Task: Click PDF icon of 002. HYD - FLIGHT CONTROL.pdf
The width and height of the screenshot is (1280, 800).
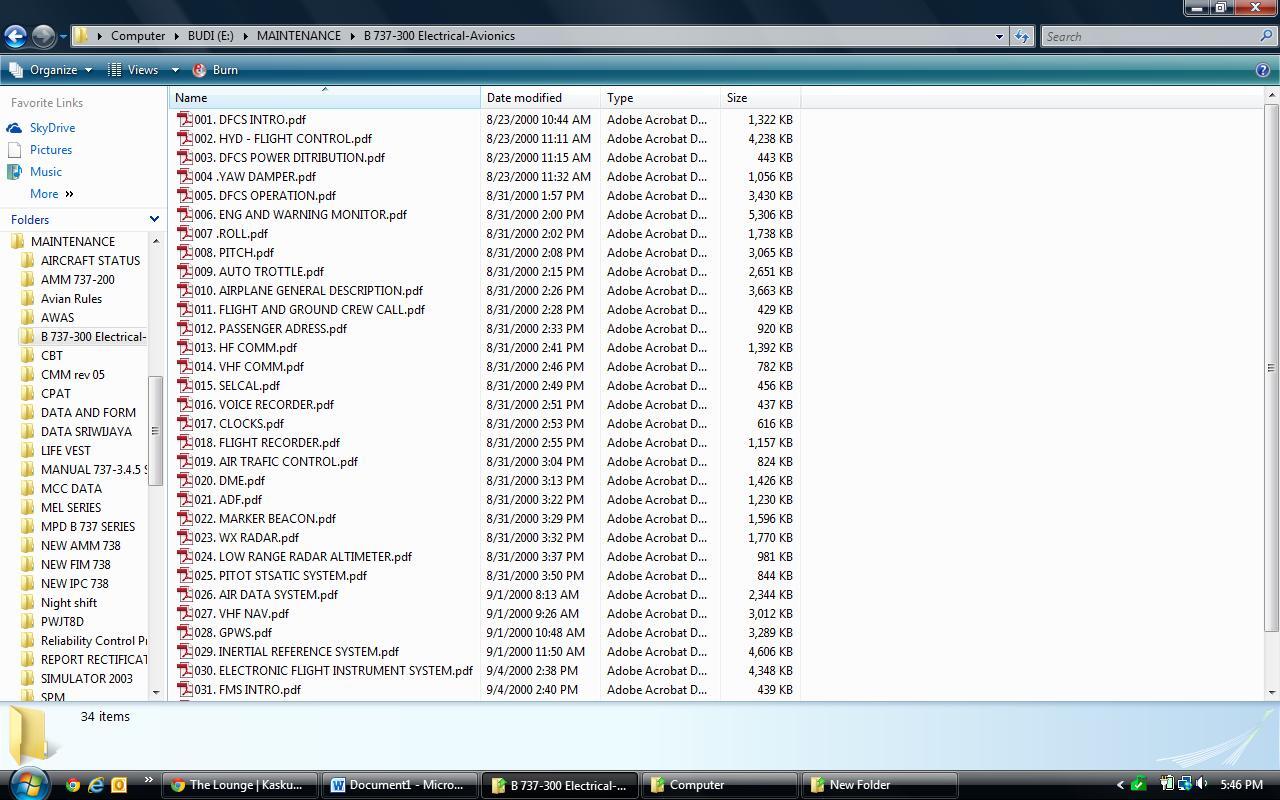Action: (184, 138)
